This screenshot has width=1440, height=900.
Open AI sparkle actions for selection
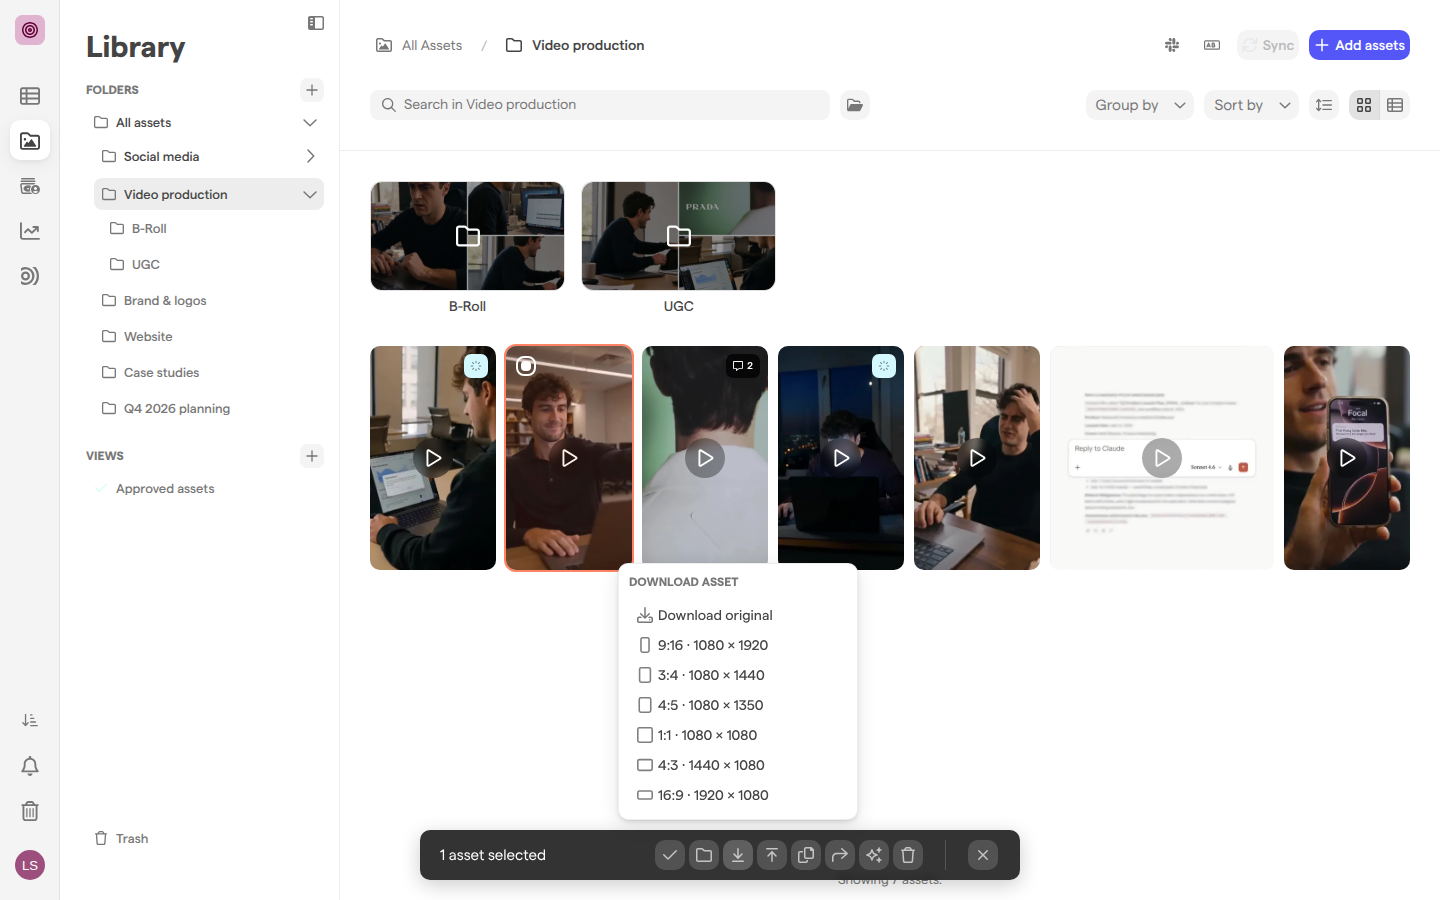[x=874, y=855]
